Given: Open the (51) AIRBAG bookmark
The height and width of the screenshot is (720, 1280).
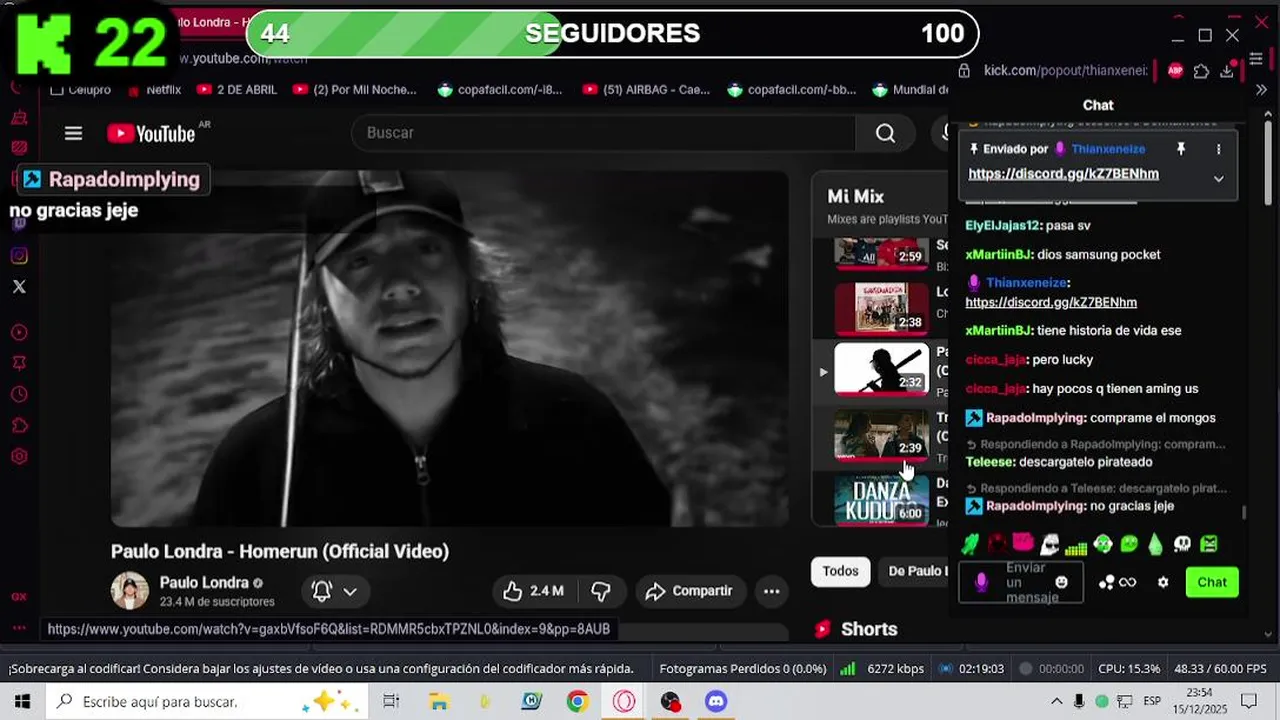Looking at the screenshot, I should click(x=646, y=89).
